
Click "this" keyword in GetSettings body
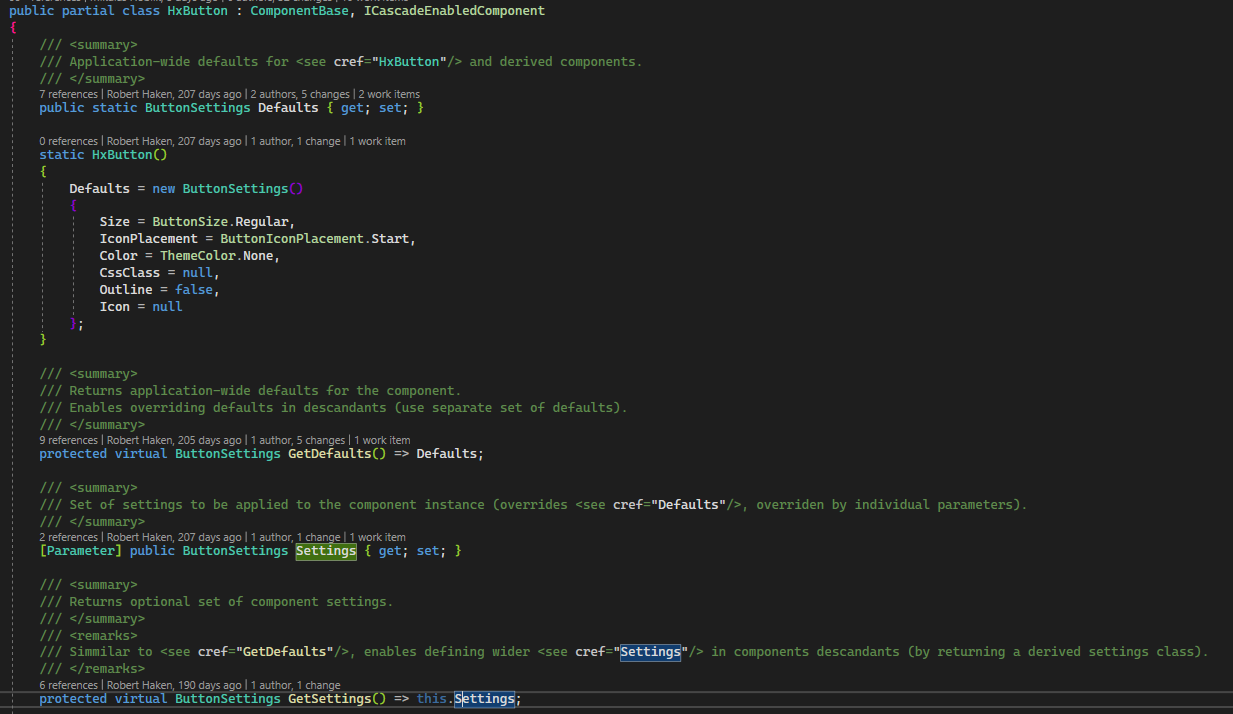point(432,699)
